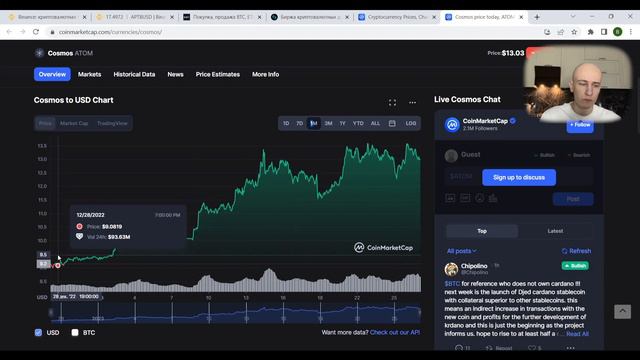Open the Overview tab
The image size is (640, 360).
point(52,74)
